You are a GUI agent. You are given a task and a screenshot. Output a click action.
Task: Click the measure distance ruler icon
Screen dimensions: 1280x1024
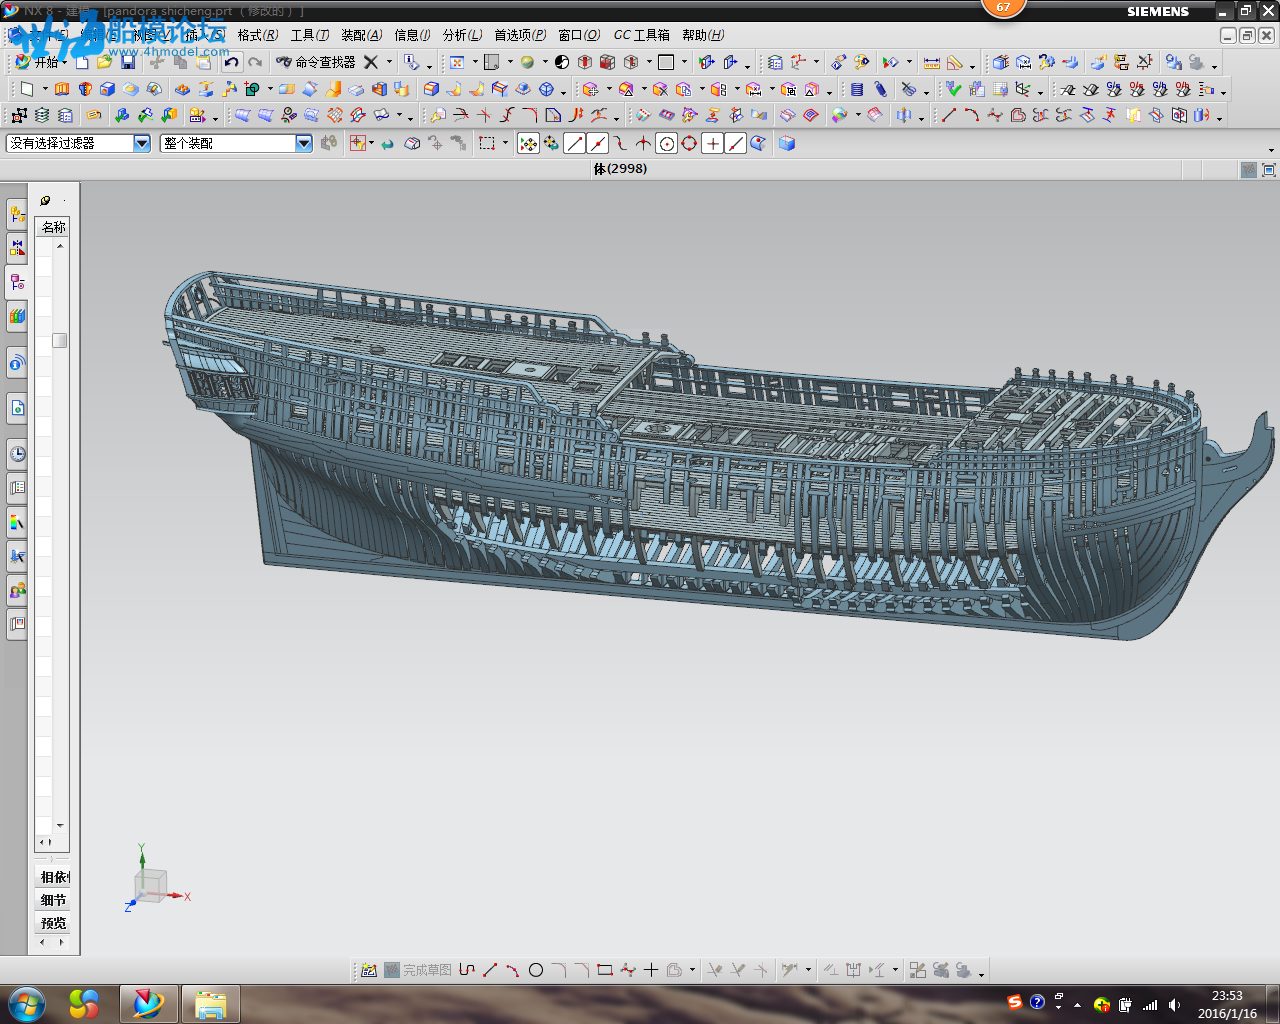931,62
